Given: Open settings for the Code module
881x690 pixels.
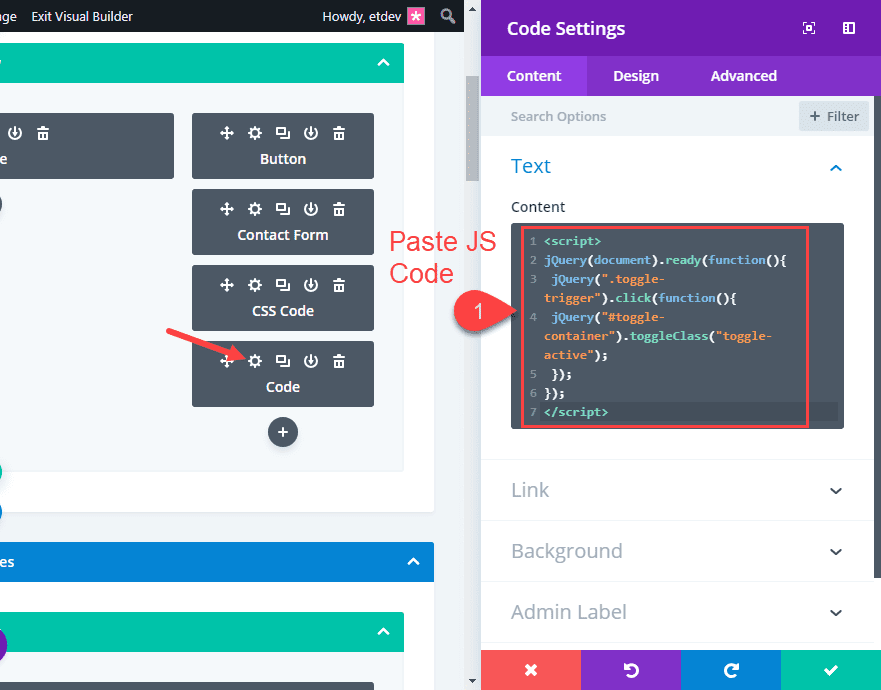Looking at the screenshot, I should click(254, 360).
